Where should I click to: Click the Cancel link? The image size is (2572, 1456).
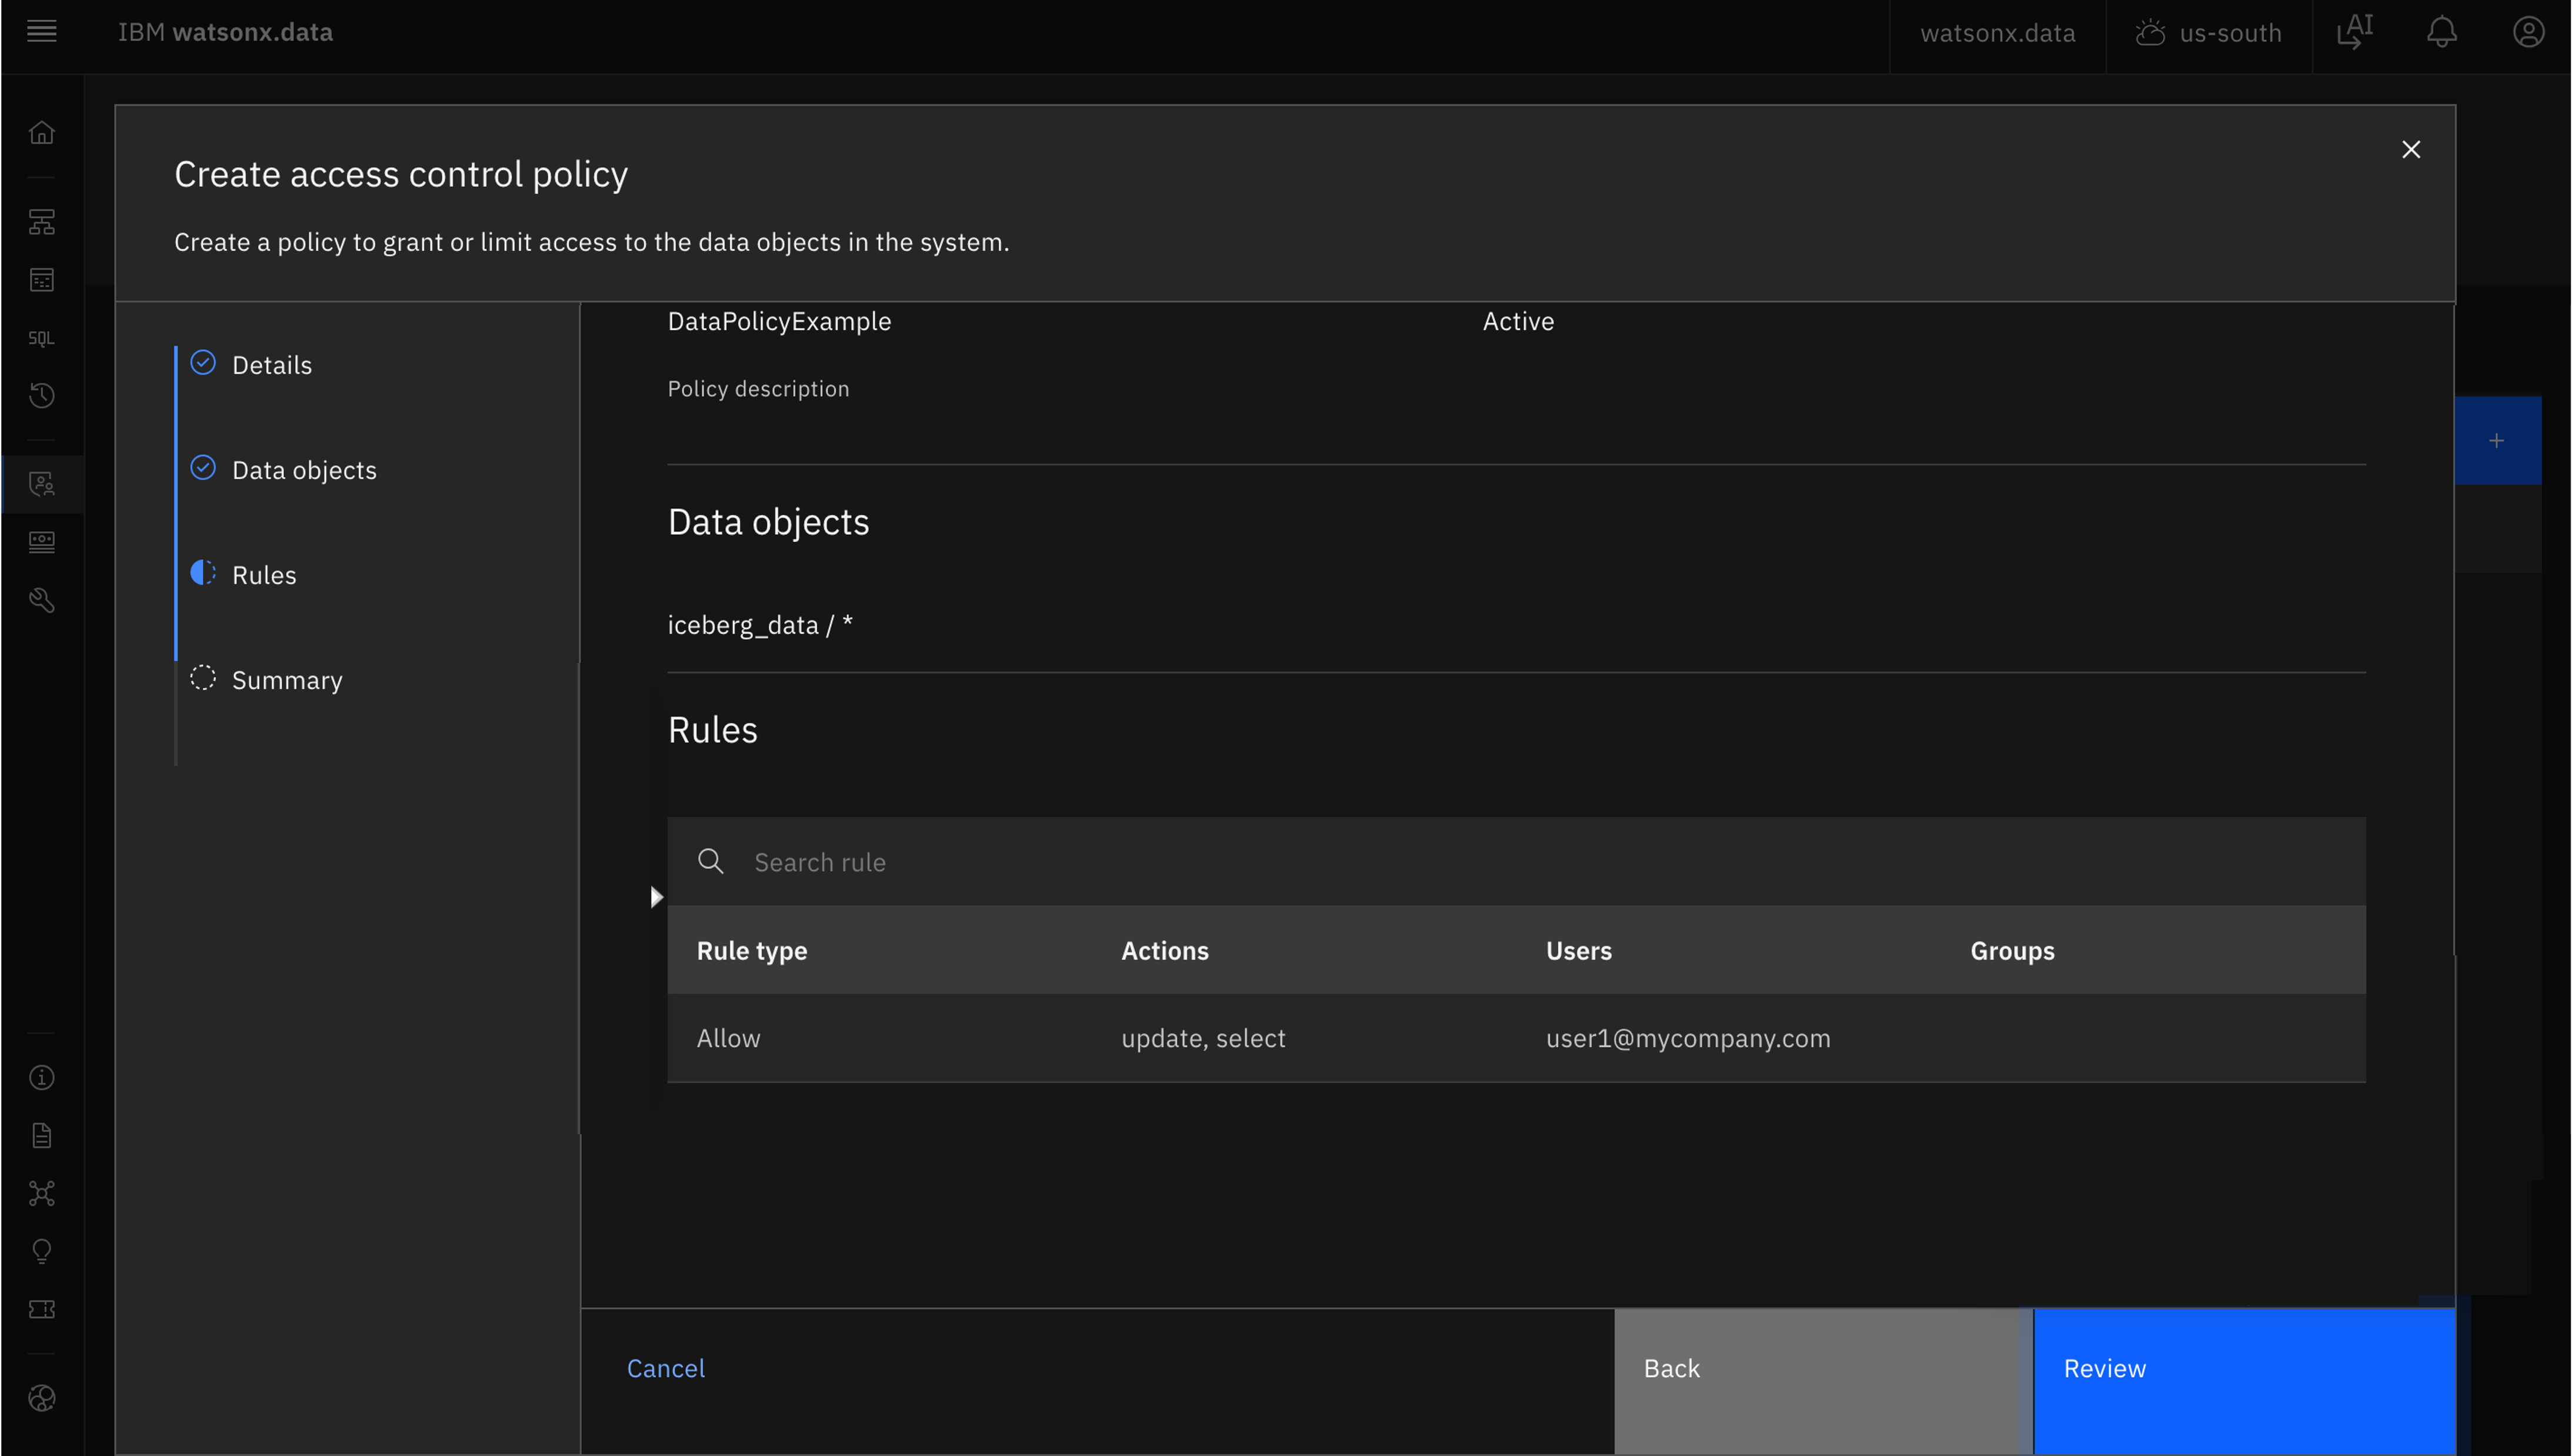(665, 1368)
